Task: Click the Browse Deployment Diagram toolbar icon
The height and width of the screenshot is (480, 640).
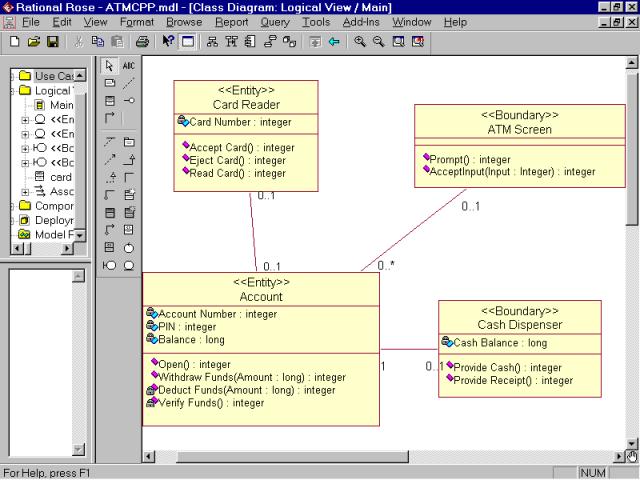Action: coord(289,42)
